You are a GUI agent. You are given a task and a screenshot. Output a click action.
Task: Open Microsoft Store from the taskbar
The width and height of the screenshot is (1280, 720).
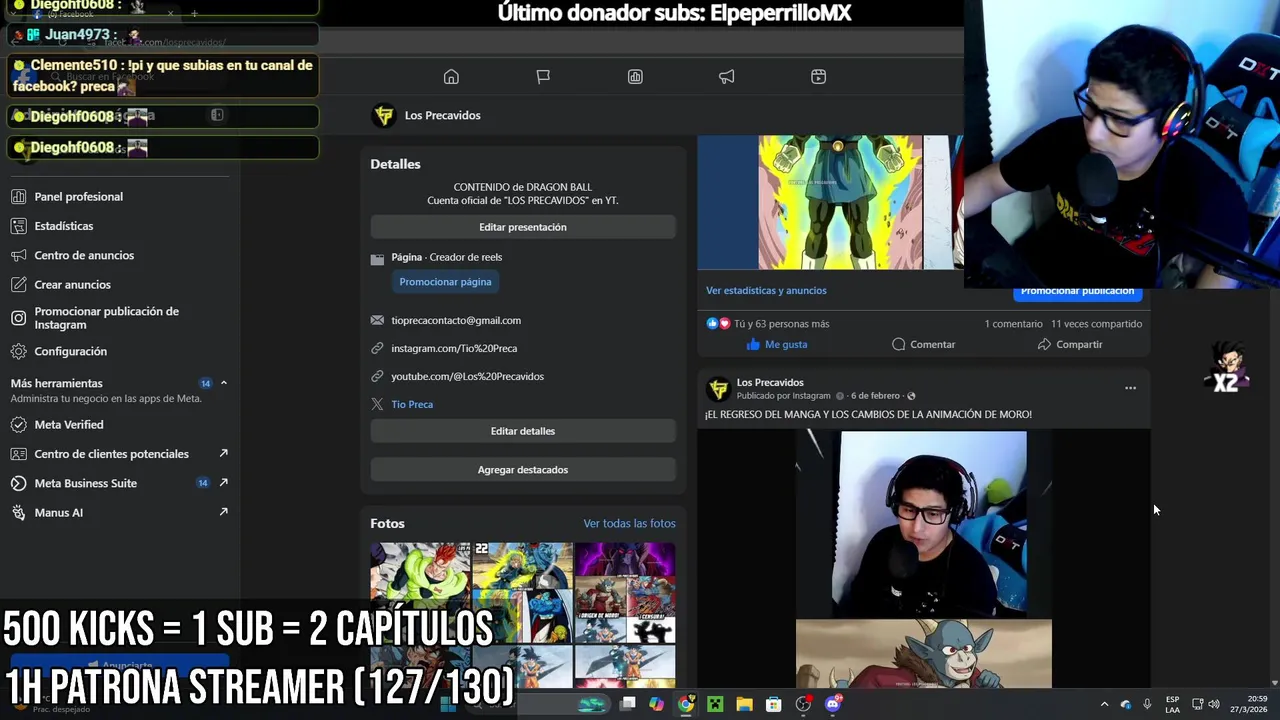(773, 704)
